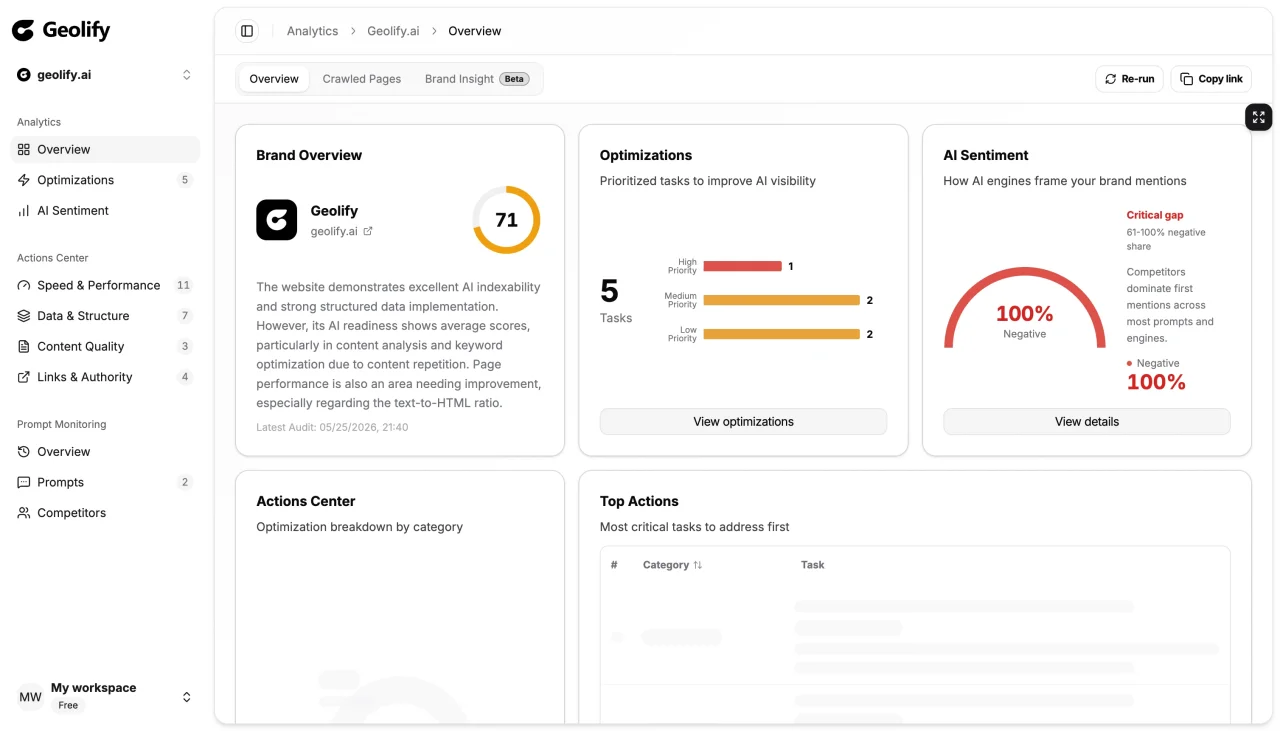Open Optimizations page from sidebar label

pos(76,180)
